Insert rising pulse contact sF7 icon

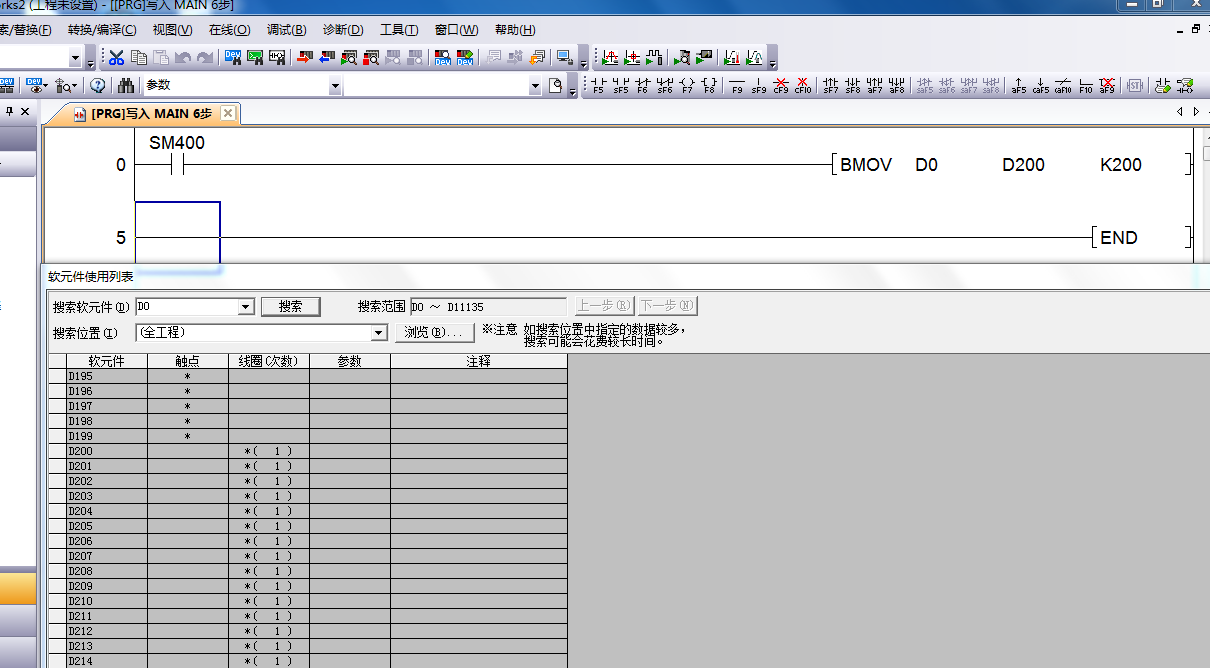coord(830,86)
